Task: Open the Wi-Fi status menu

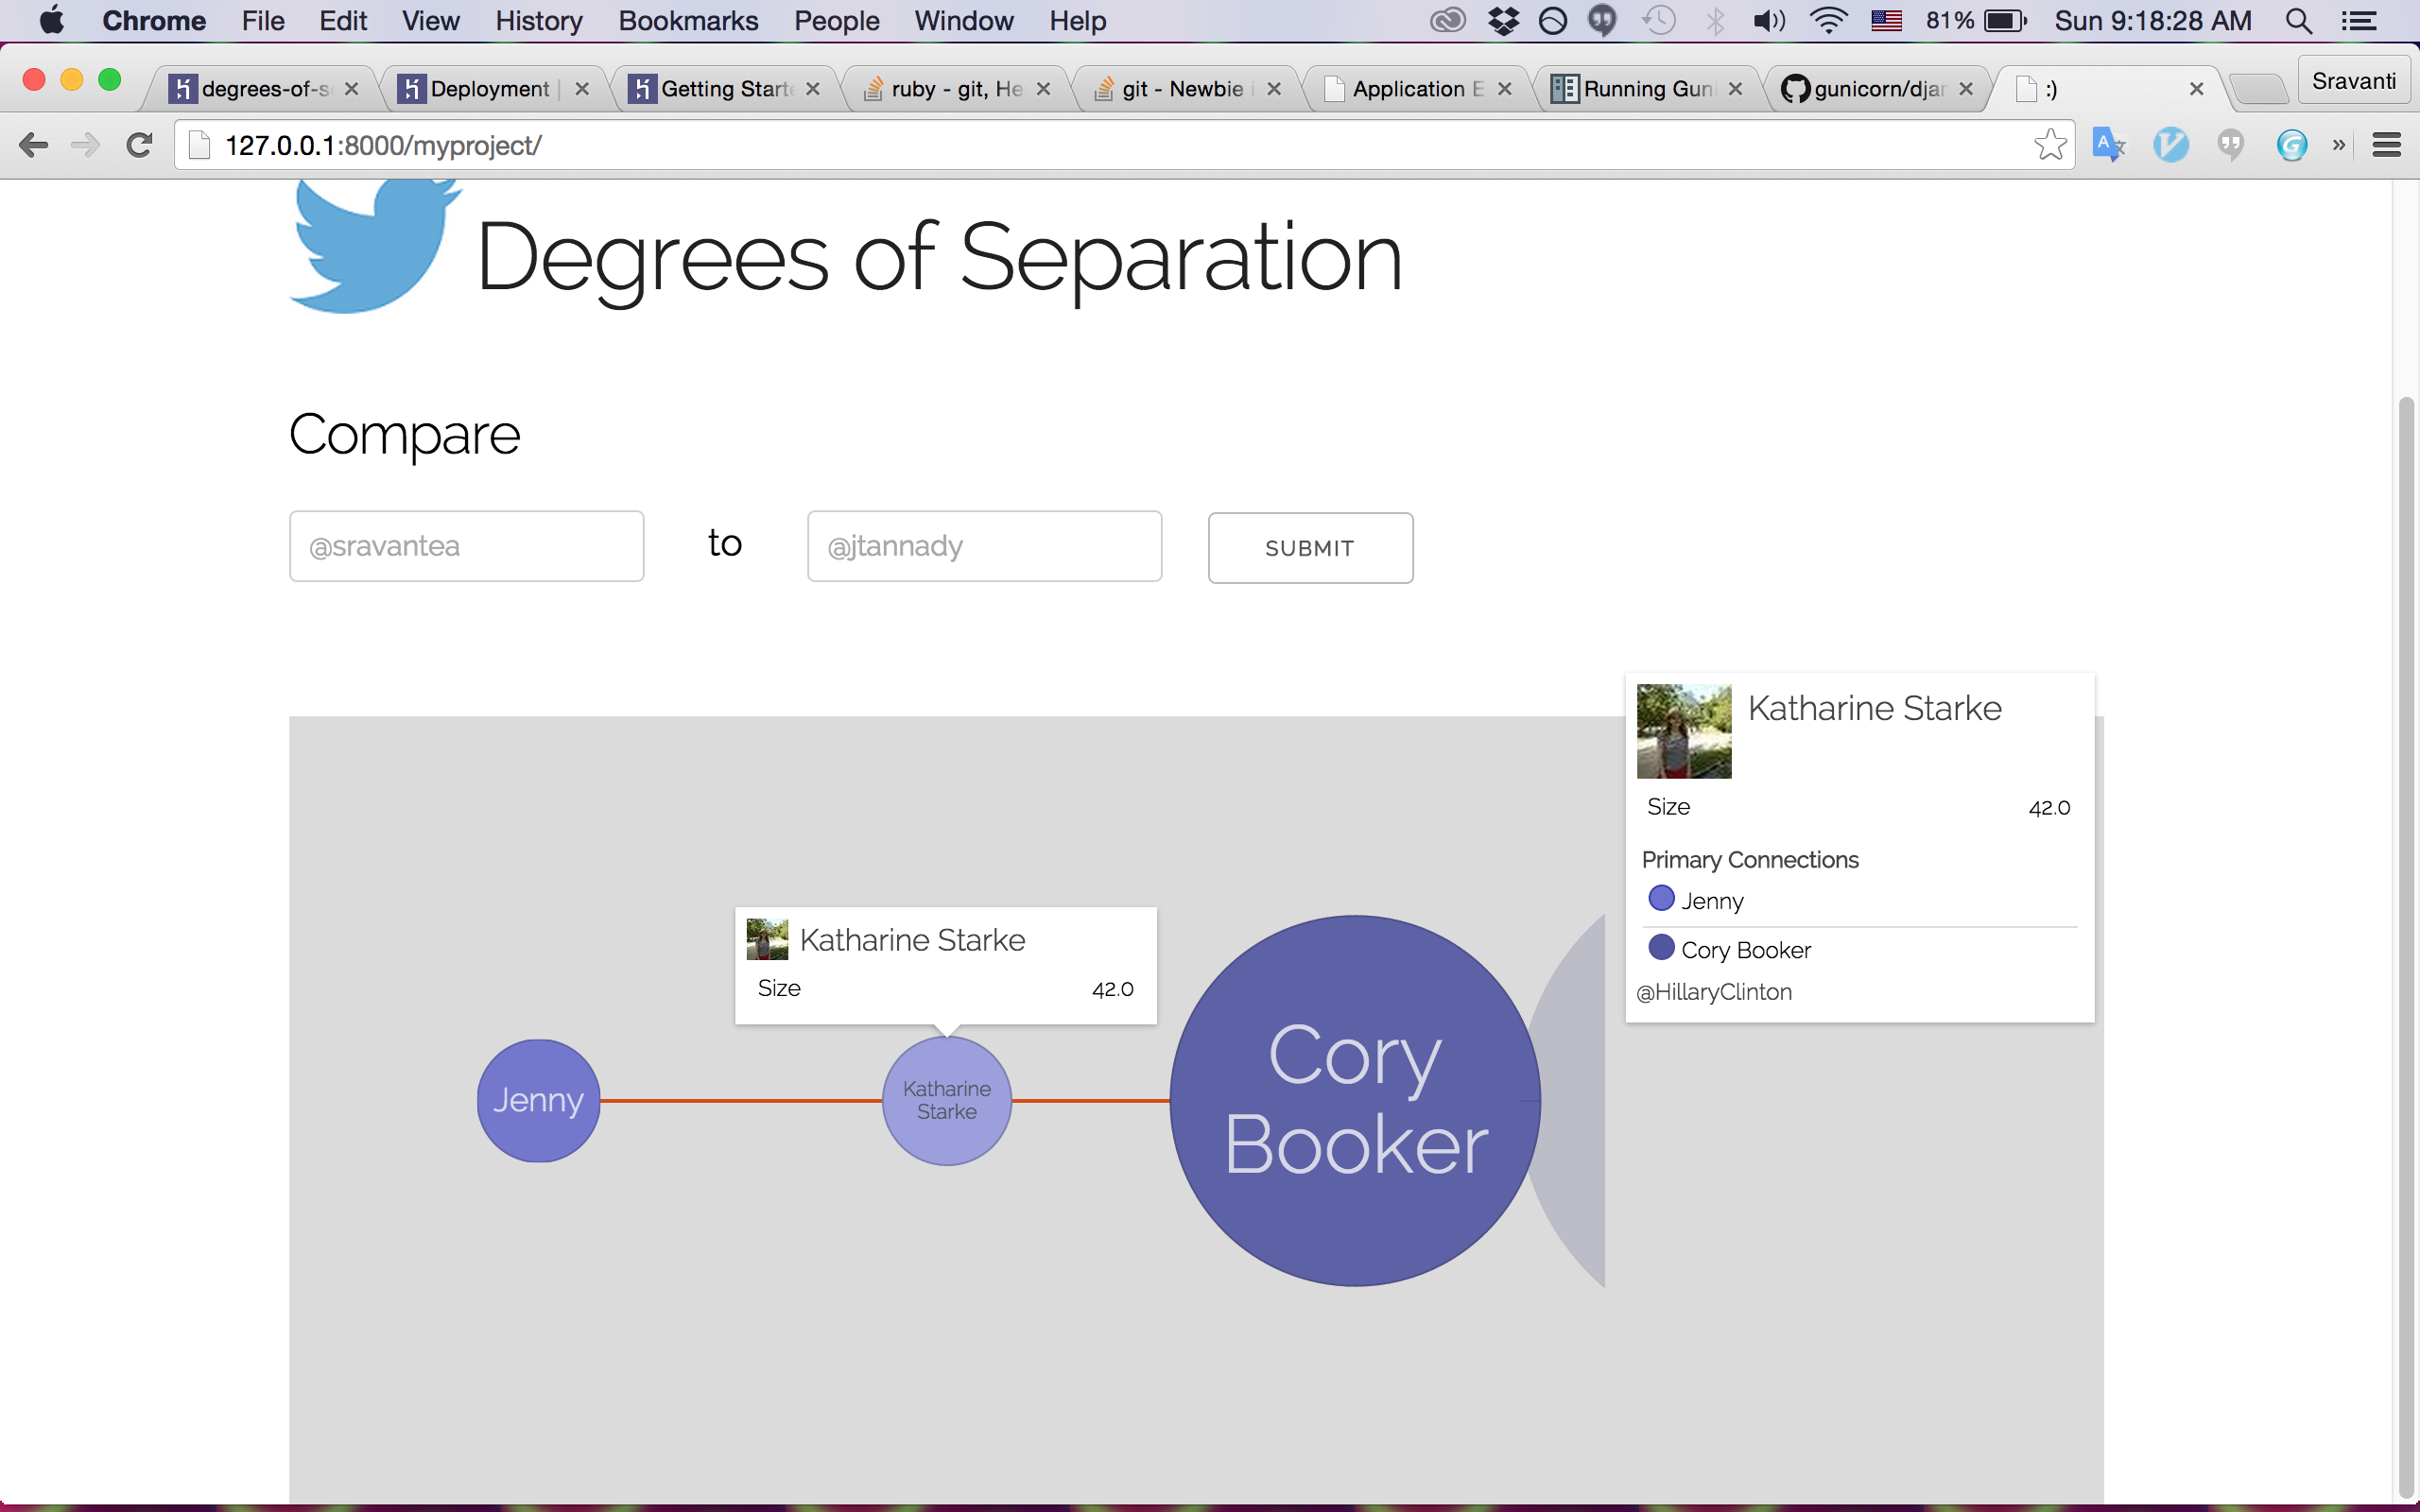Action: tap(1828, 21)
